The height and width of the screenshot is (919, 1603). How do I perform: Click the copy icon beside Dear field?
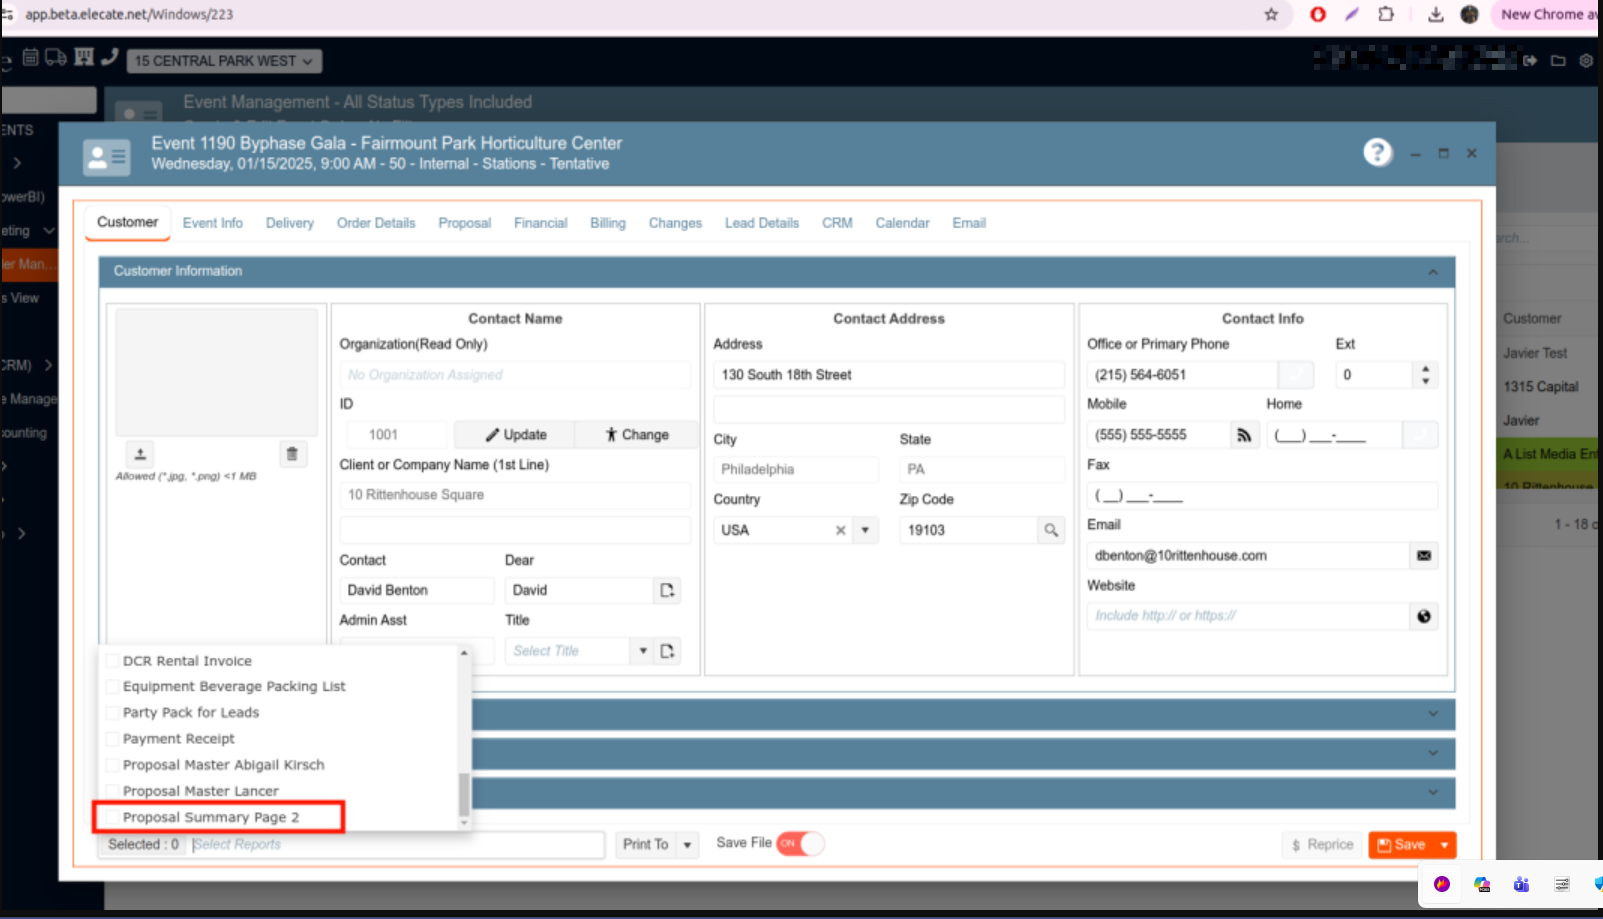tap(667, 590)
